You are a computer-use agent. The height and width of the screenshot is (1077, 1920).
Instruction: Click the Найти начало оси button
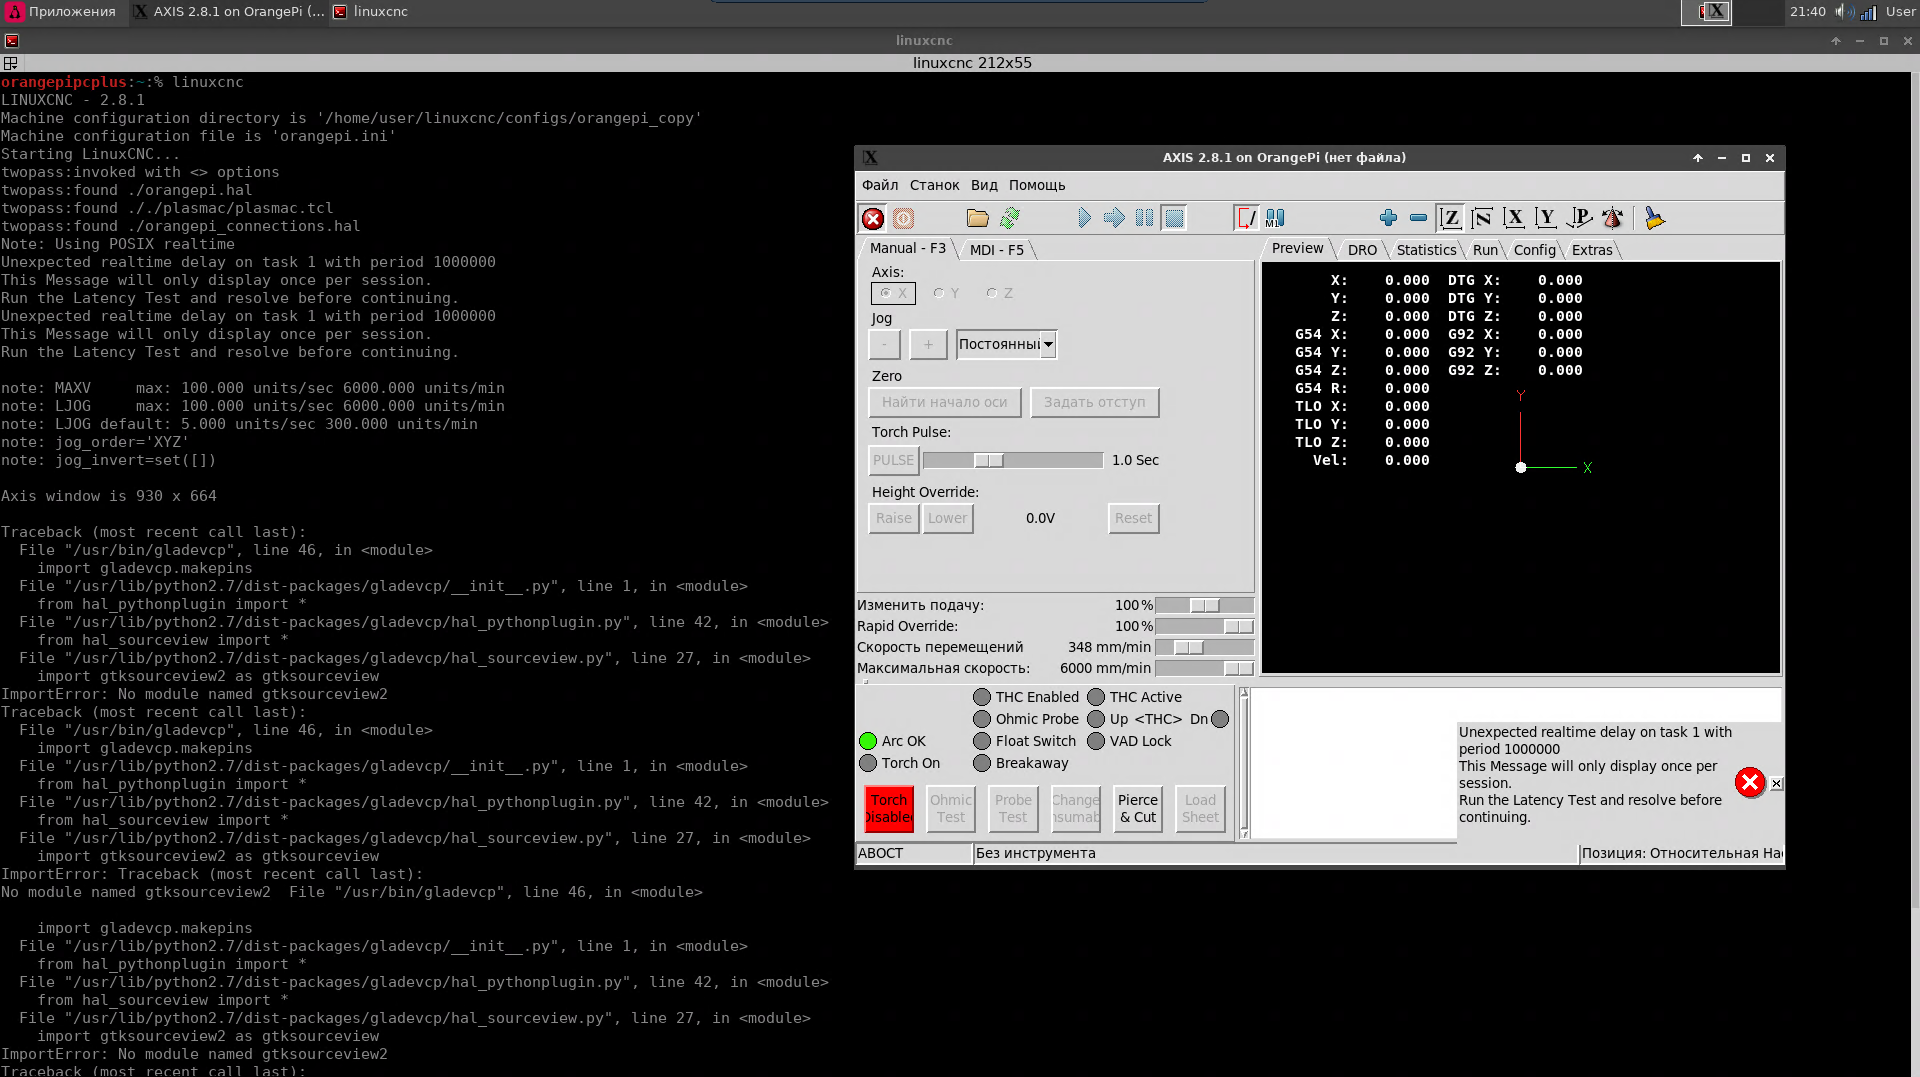pos(945,402)
